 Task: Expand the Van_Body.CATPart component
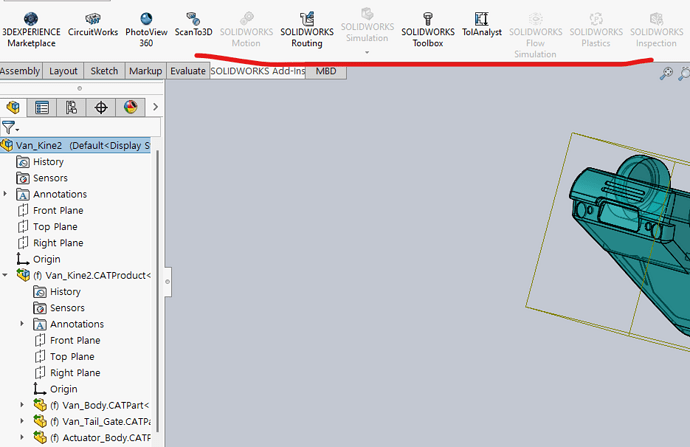point(23,405)
